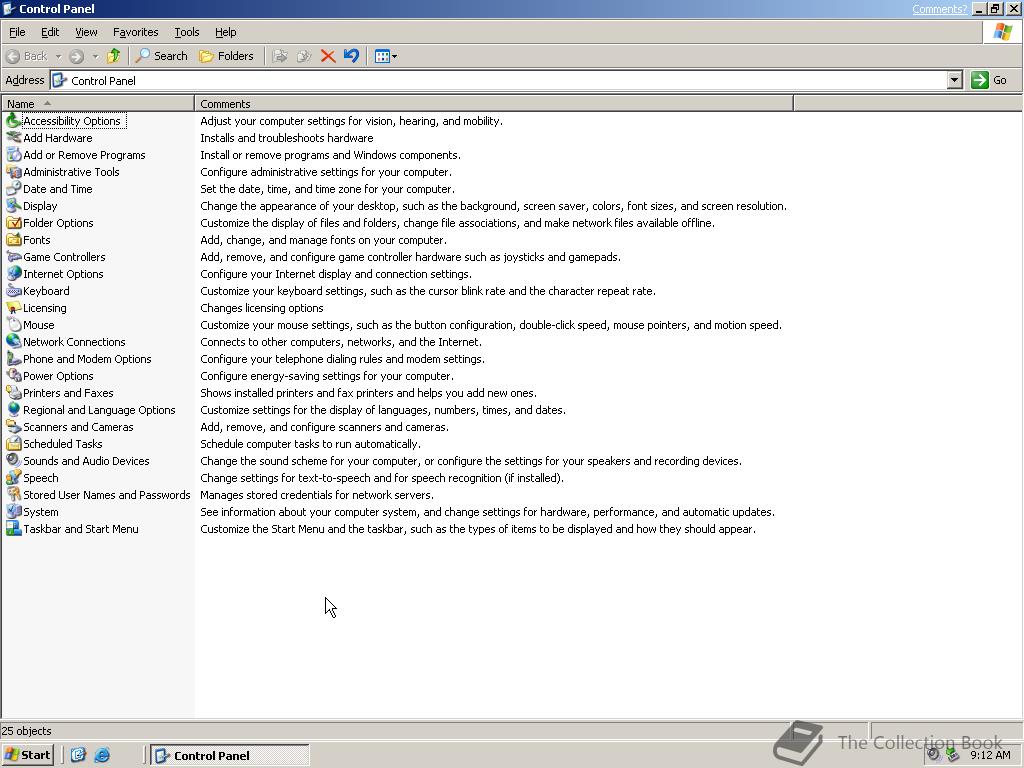Select the Game Controllers icon
The width and height of the screenshot is (1024, 768).
click(13, 257)
